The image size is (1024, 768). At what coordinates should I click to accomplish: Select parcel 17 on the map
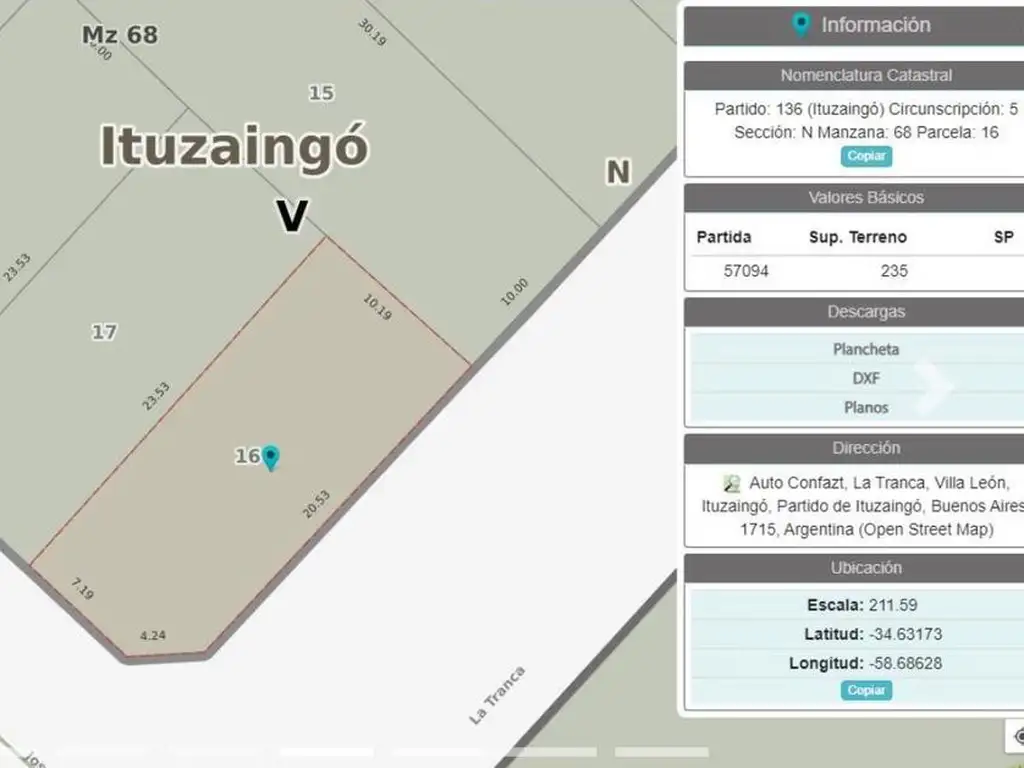tap(104, 332)
